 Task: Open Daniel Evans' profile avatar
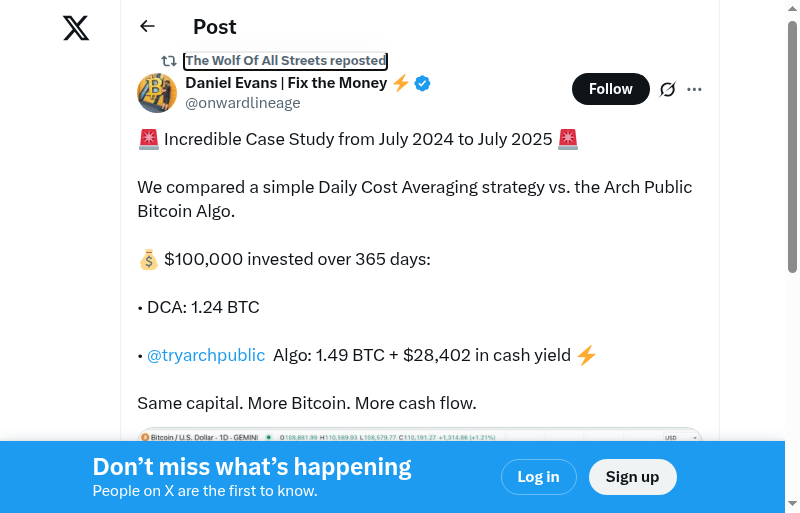click(x=157, y=92)
